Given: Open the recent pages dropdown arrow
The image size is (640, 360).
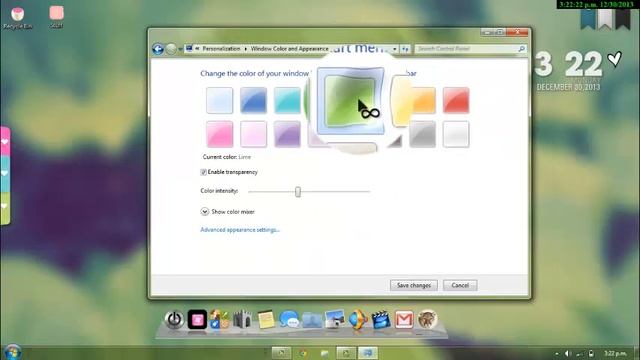Looking at the screenshot, I should click(180, 49).
